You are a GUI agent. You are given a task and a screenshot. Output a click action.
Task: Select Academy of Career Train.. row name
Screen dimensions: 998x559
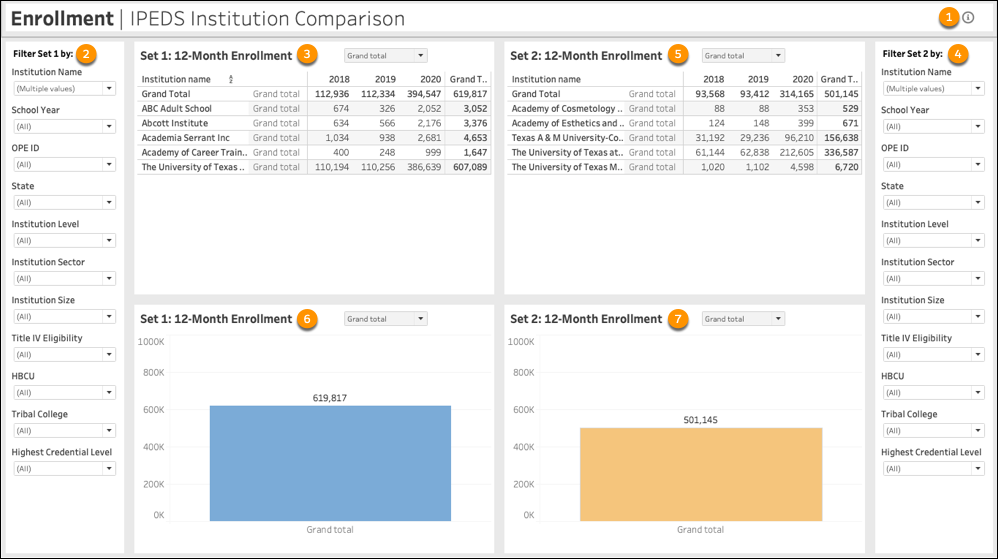click(194, 153)
